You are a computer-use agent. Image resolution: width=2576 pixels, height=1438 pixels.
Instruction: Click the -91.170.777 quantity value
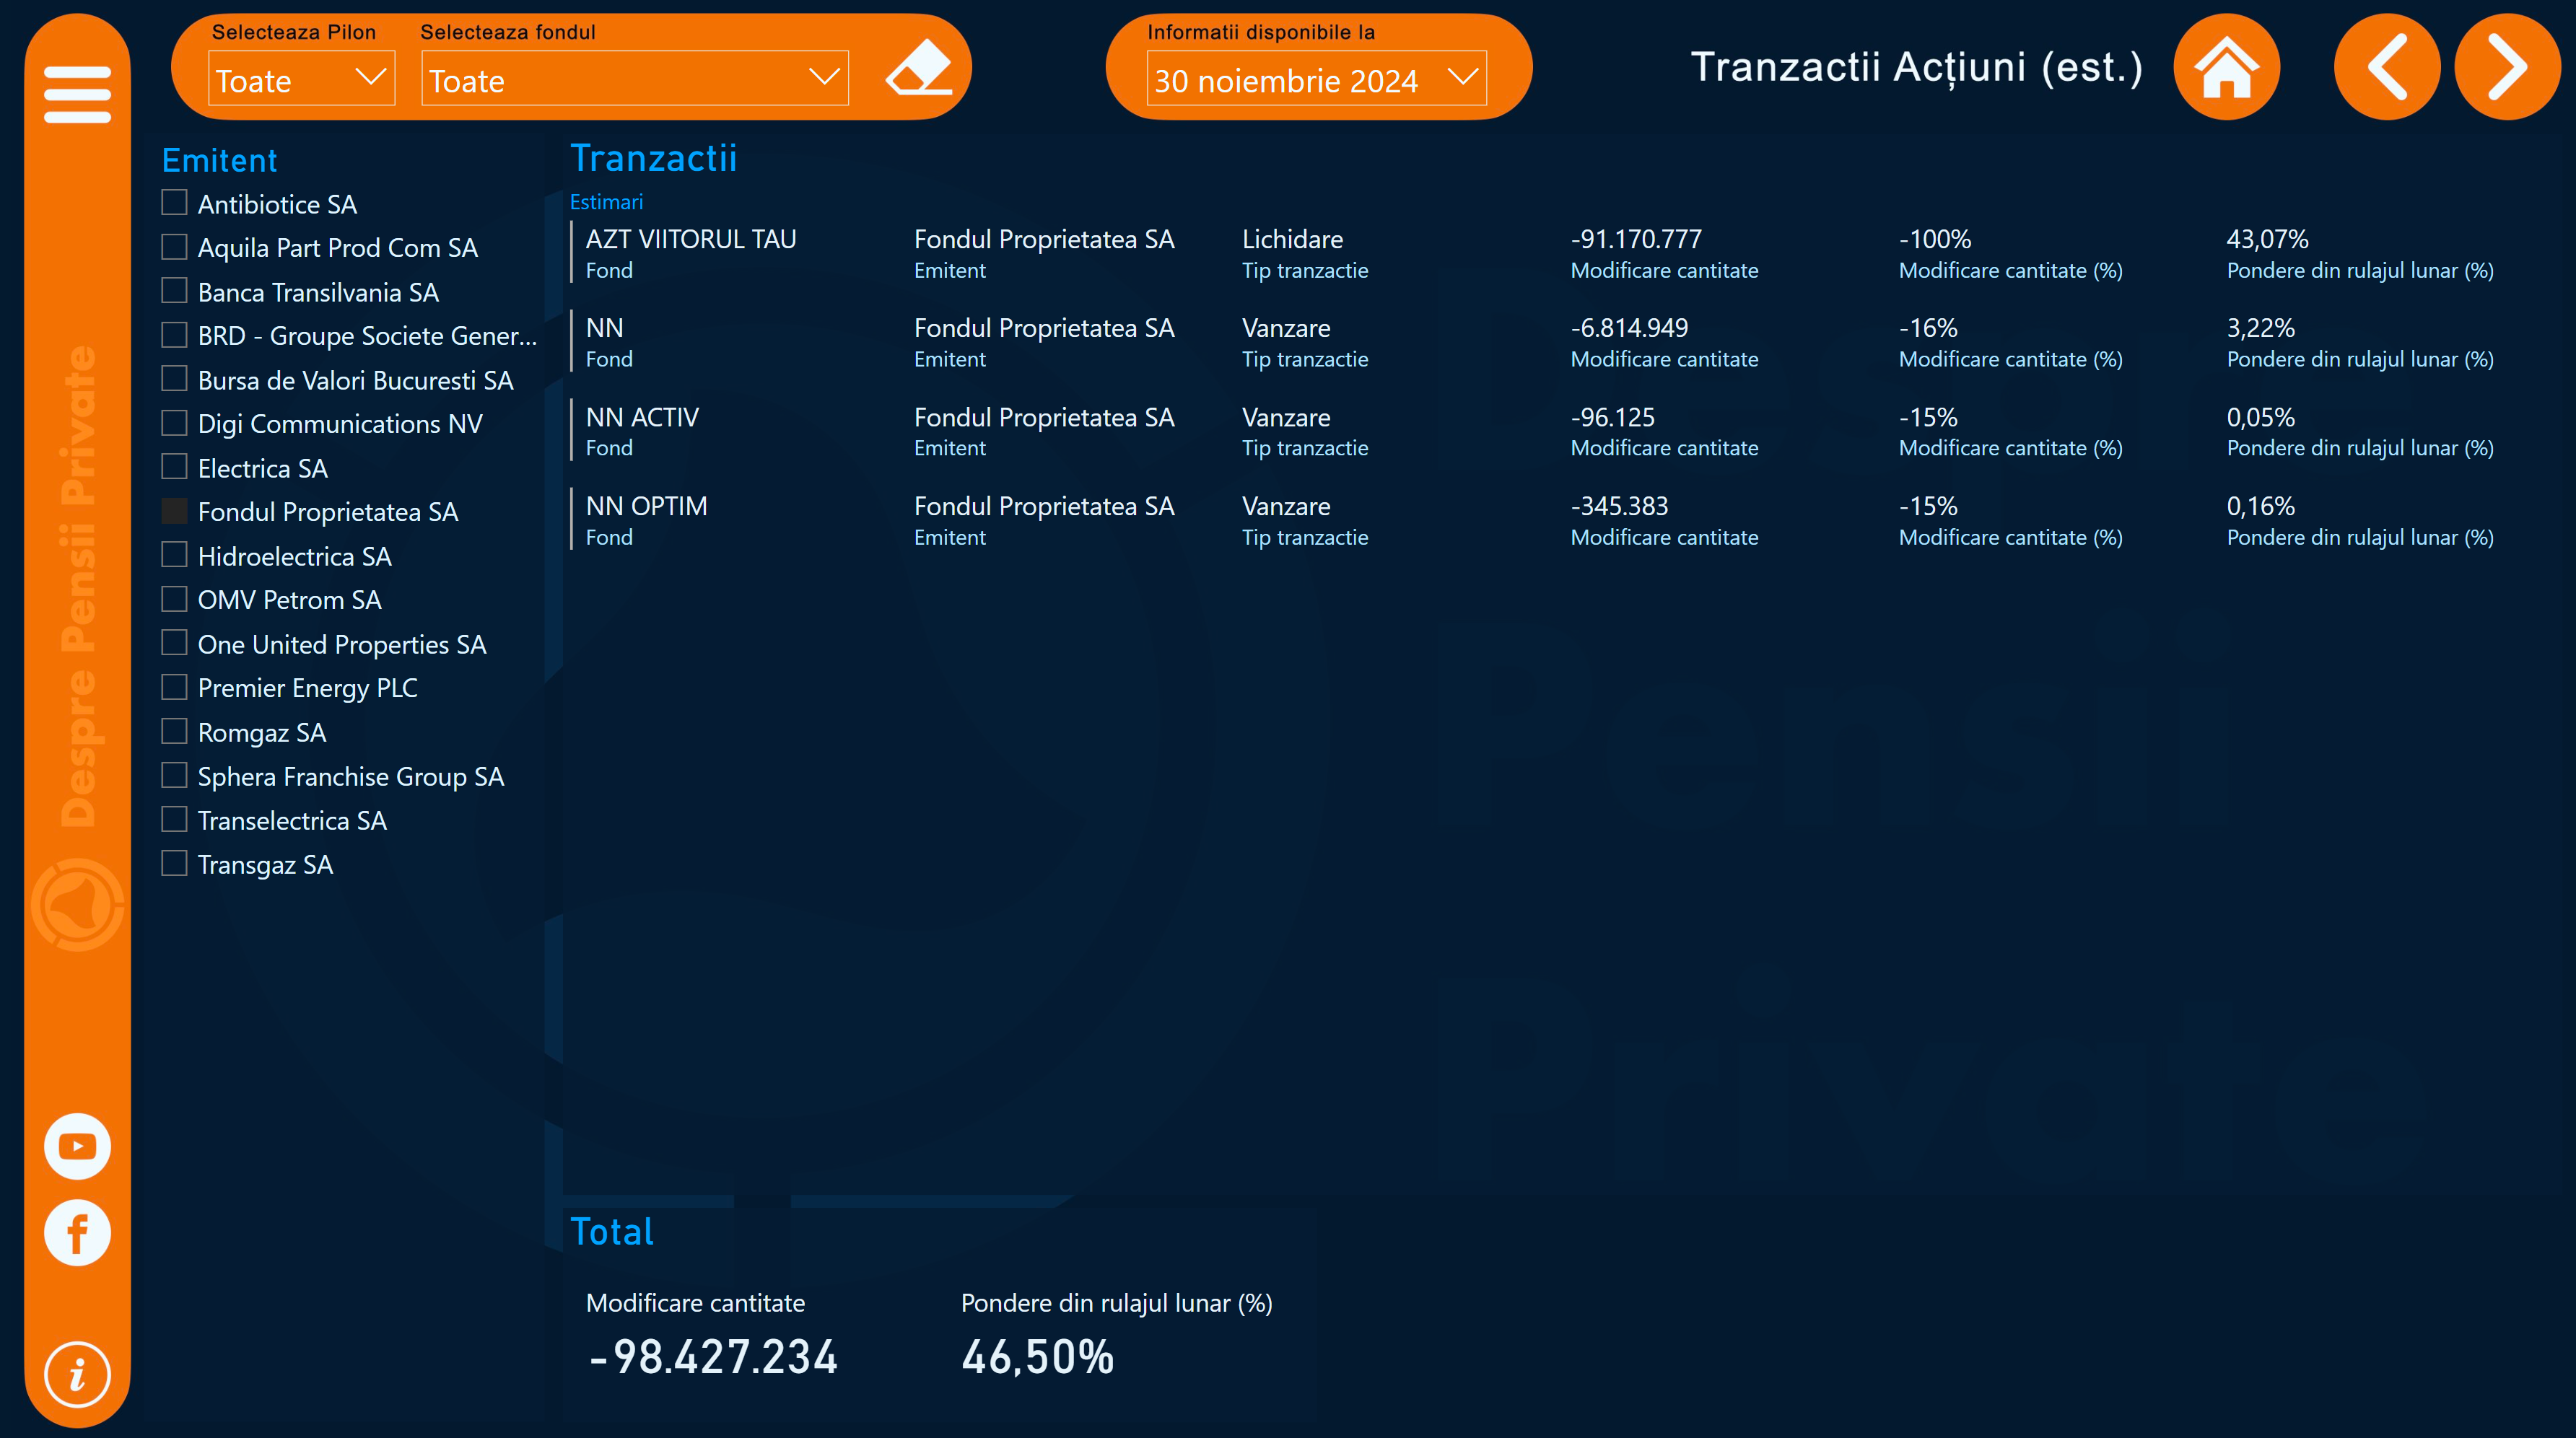(x=1636, y=239)
